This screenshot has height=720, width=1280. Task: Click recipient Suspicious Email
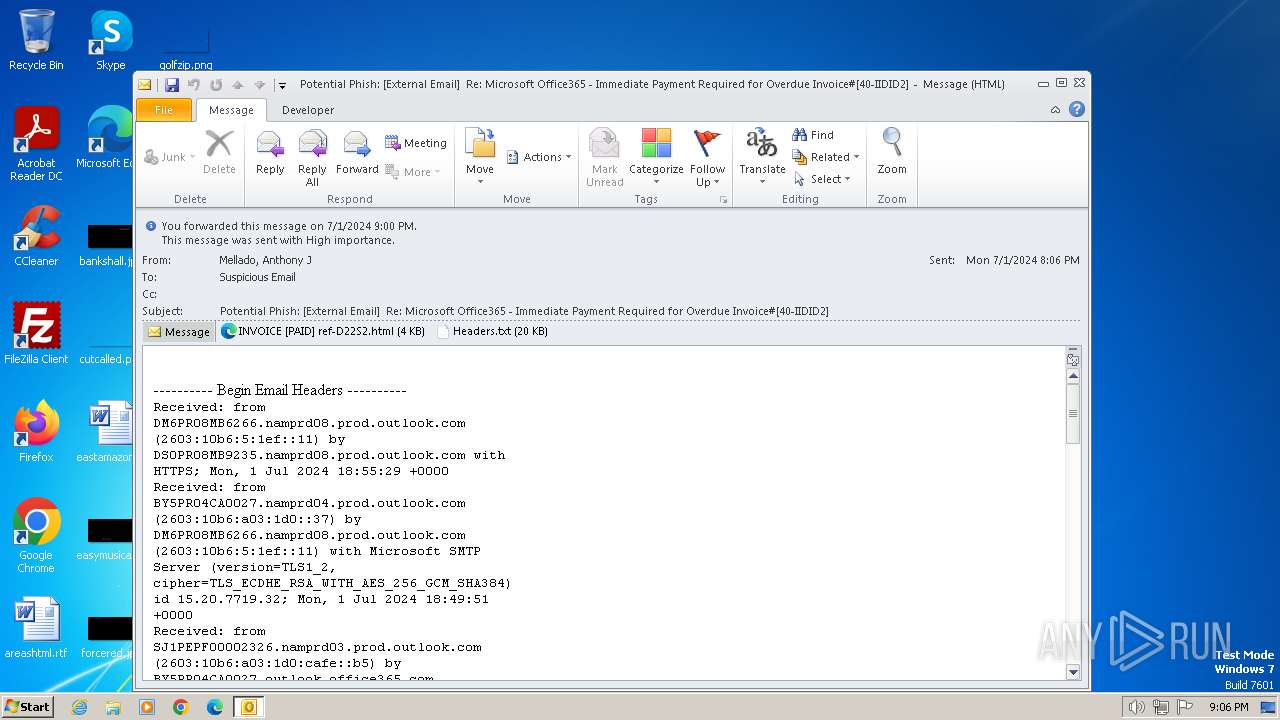pyautogui.click(x=257, y=277)
